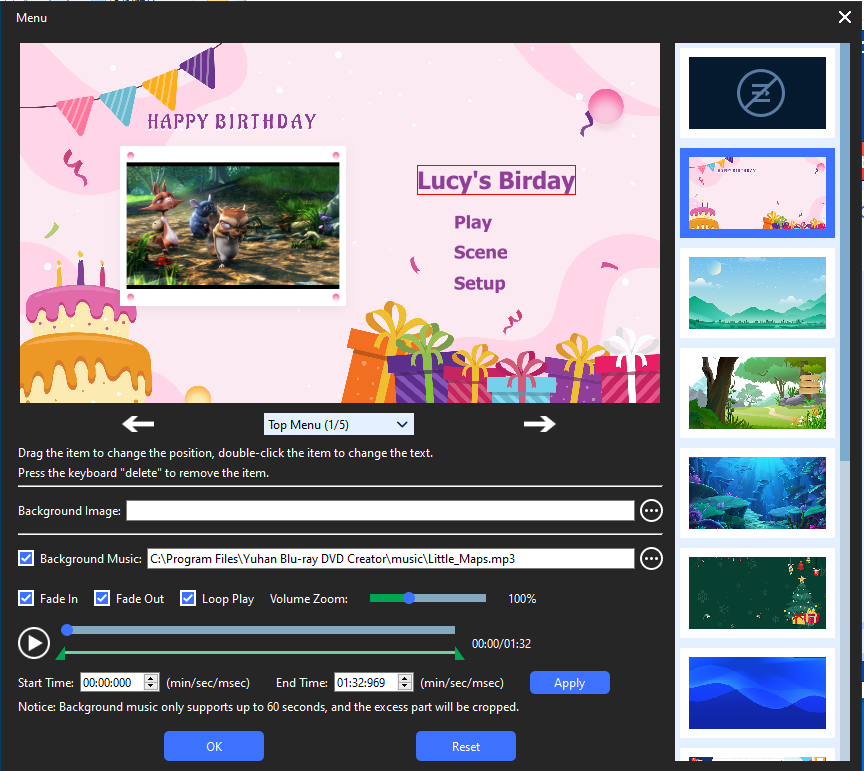Viewport: 864px width, 771px height.
Task: Select the Scene menu item in preview
Action: tap(480, 252)
